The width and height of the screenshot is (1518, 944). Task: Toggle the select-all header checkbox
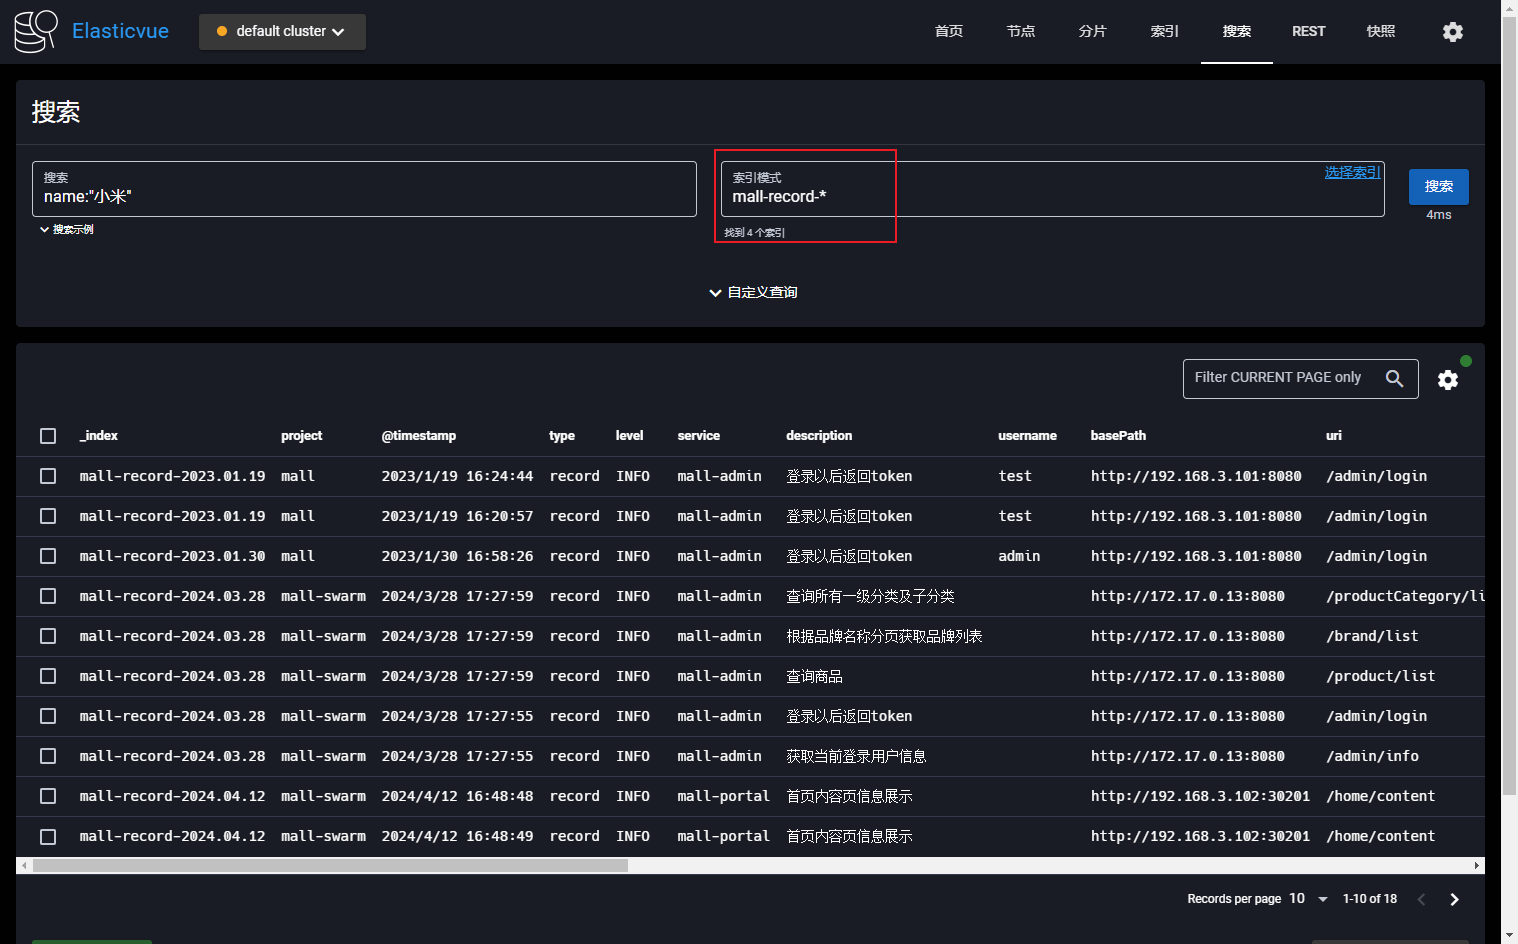pyautogui.click(x=48, y=436)
